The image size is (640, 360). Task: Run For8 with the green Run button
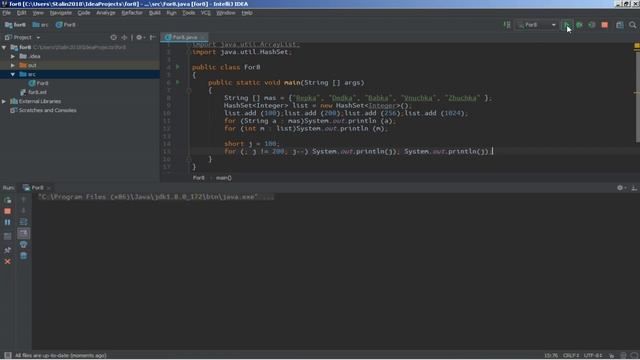(x=567, y=25)
